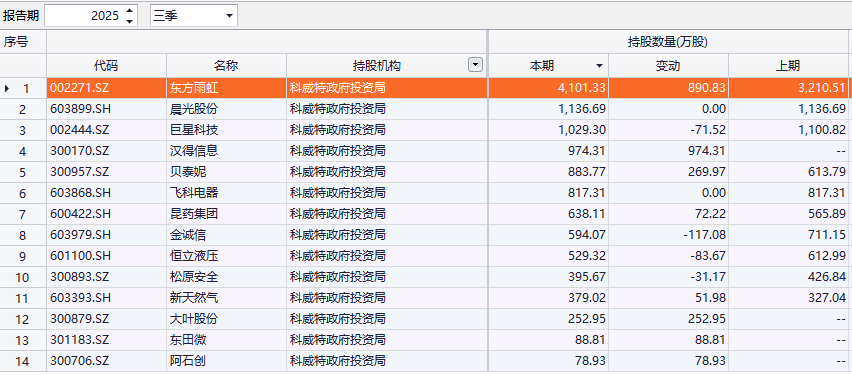Select stock code 300879.SZ

[106, 319]
